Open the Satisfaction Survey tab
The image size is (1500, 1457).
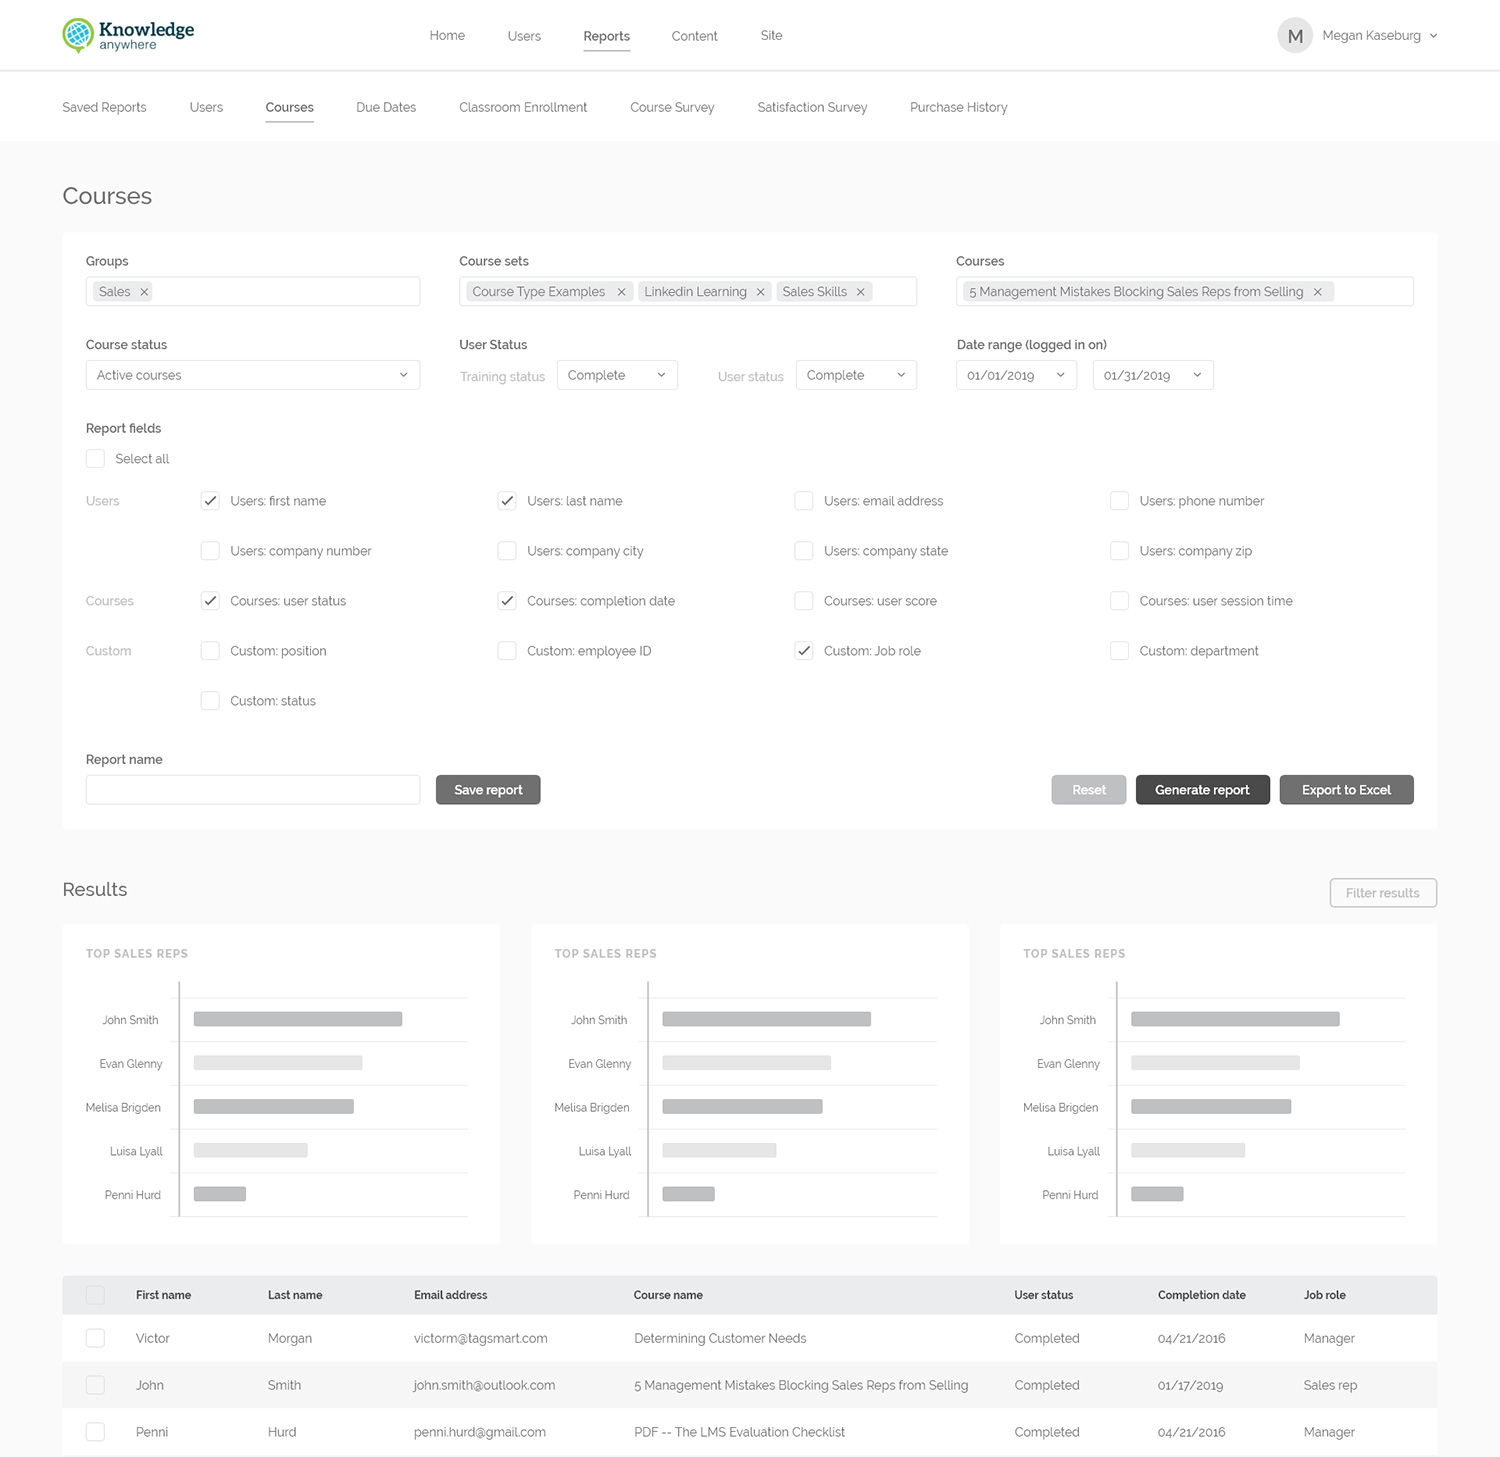812,107
